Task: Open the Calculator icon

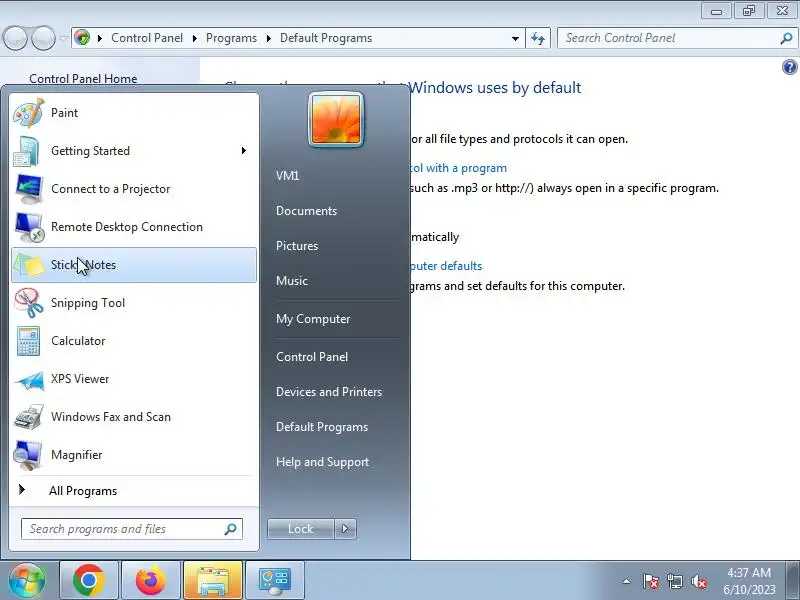Action: pos(28,341)
